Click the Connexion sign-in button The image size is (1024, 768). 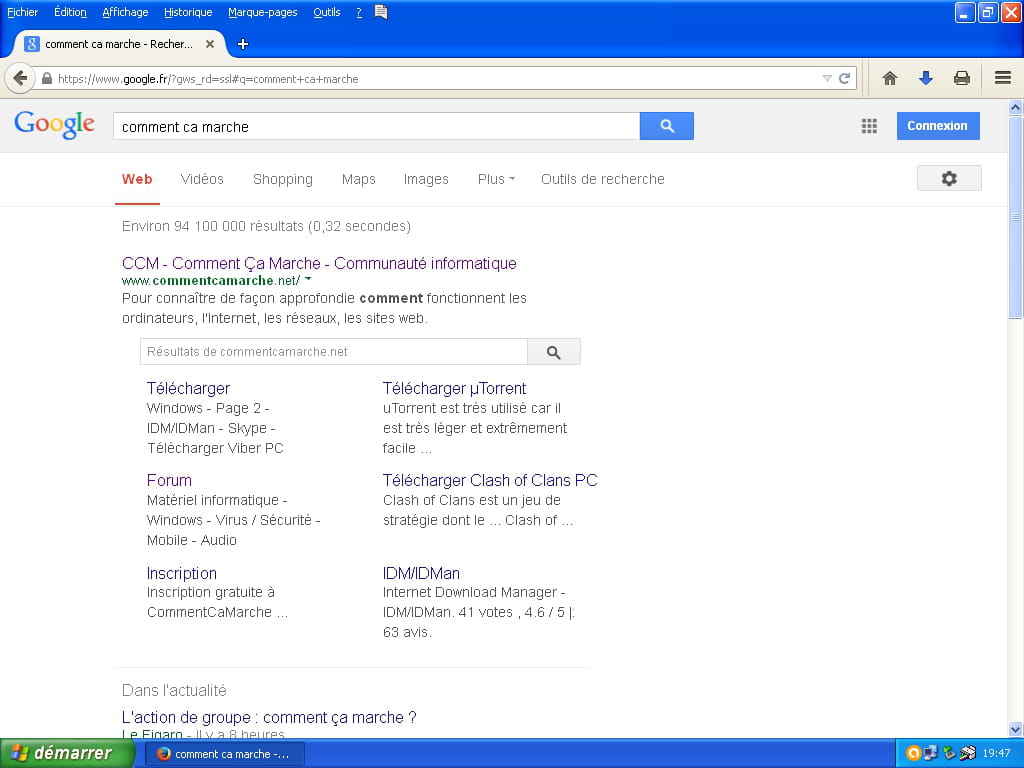coord(937,126)
